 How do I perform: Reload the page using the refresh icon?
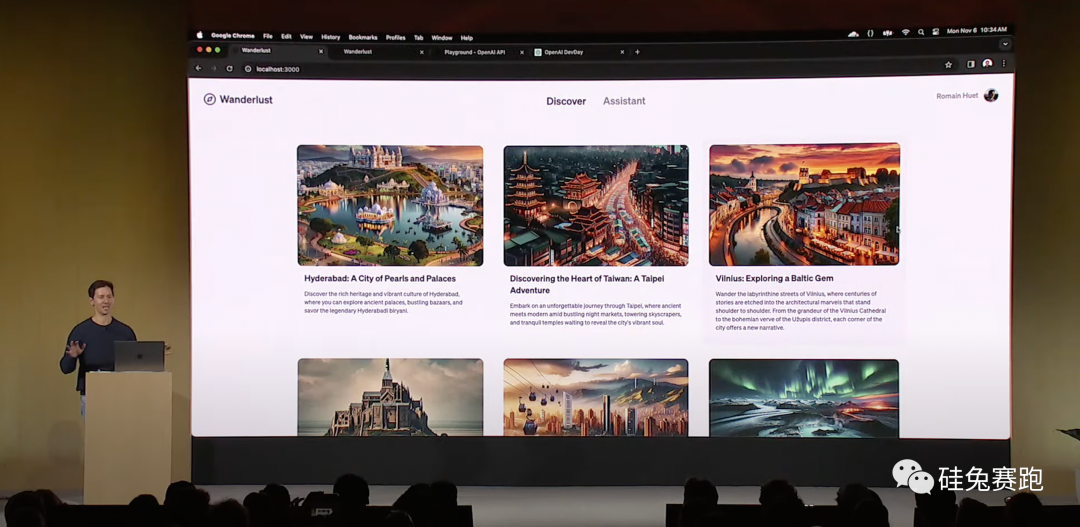tap(229, 69)
